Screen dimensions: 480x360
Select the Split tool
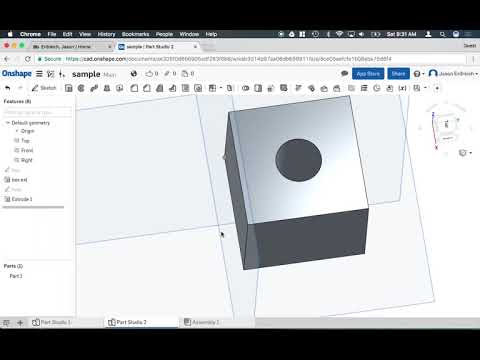[x=258, y=88]
